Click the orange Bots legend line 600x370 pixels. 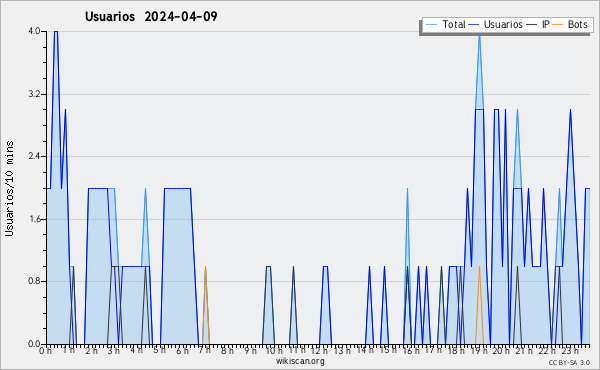pos(558,25)
